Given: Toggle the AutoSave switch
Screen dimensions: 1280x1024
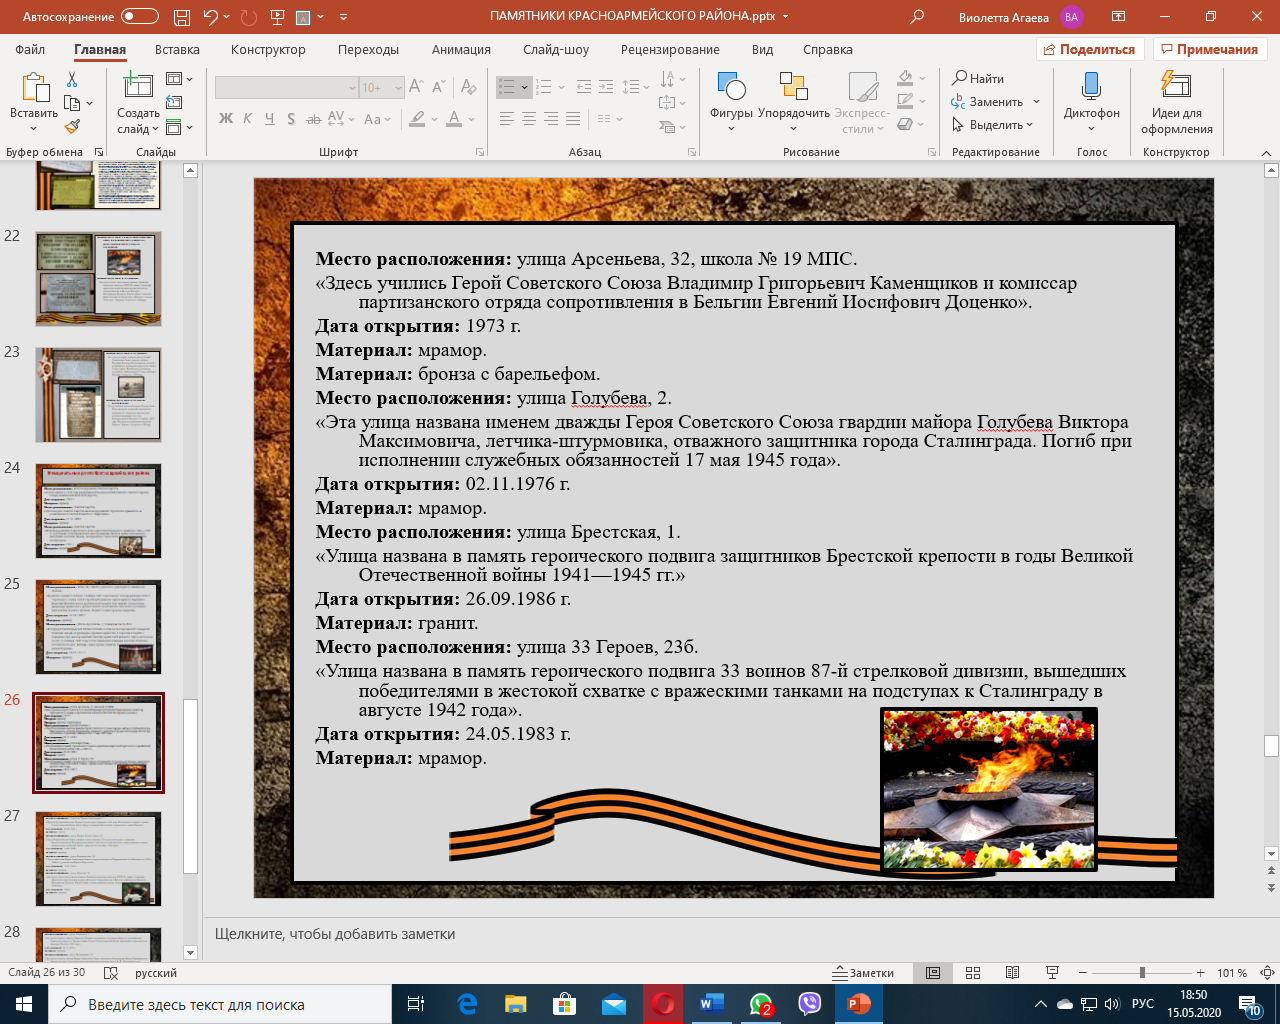Looking at the screenshot, I should click(x=139, y=17).
